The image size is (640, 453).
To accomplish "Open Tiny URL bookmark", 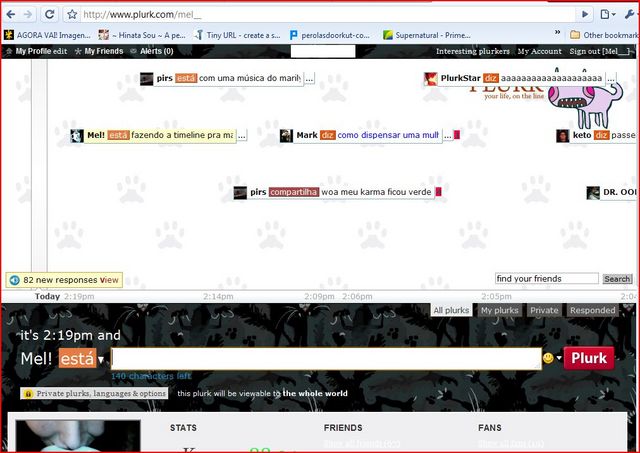I will 238,35.
